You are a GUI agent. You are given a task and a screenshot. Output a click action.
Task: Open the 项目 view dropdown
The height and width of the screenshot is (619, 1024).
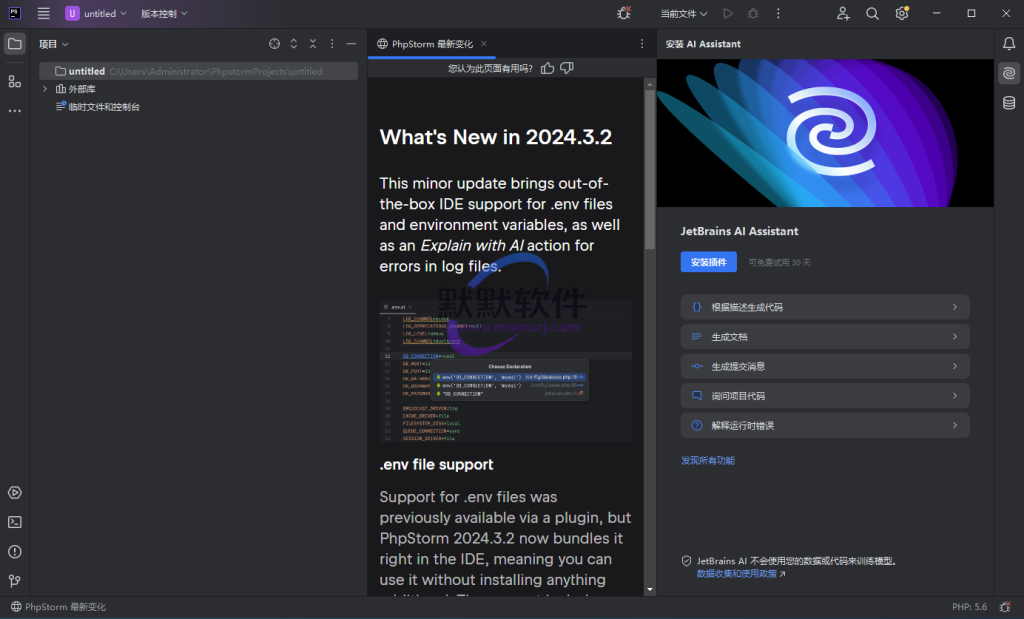click(54, 44)
